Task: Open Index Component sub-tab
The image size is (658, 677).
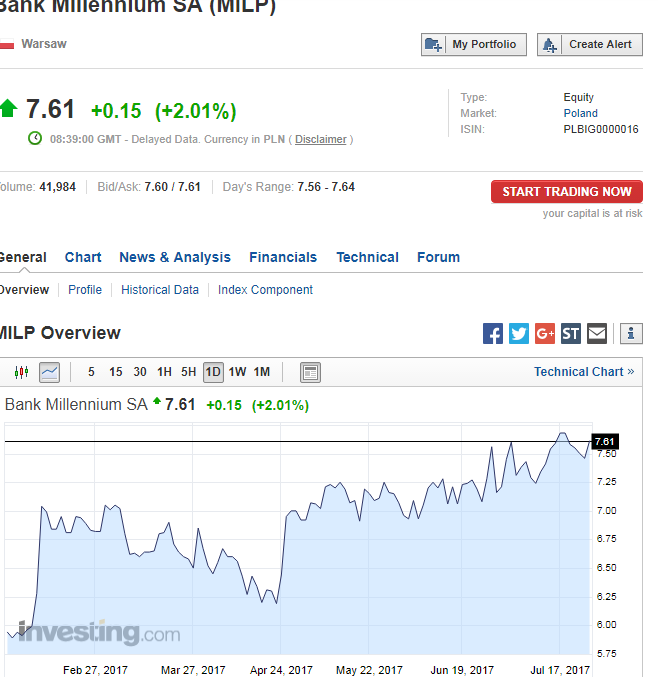Action: pos(265,290)
